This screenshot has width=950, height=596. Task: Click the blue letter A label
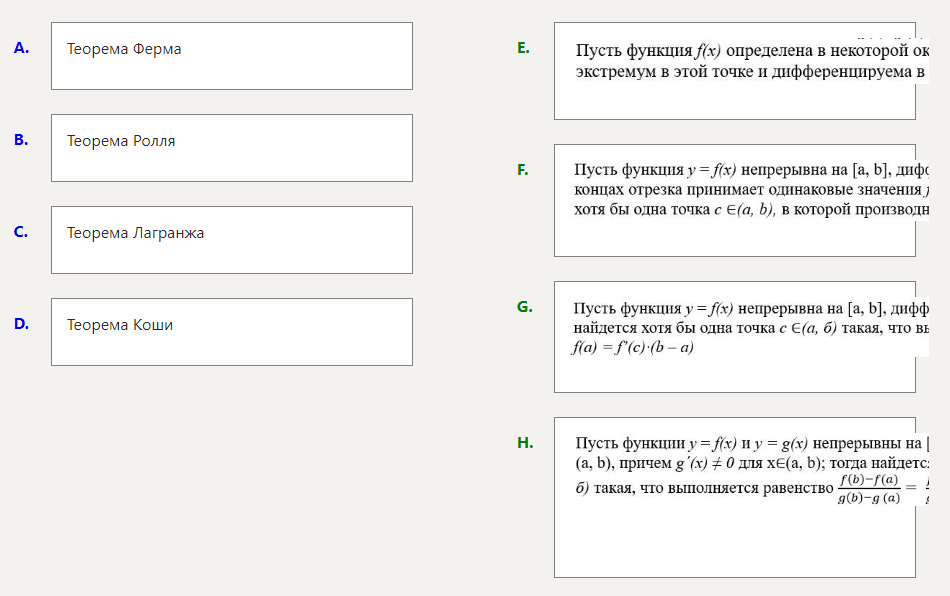pyautogui.click(x=21, y=47)
